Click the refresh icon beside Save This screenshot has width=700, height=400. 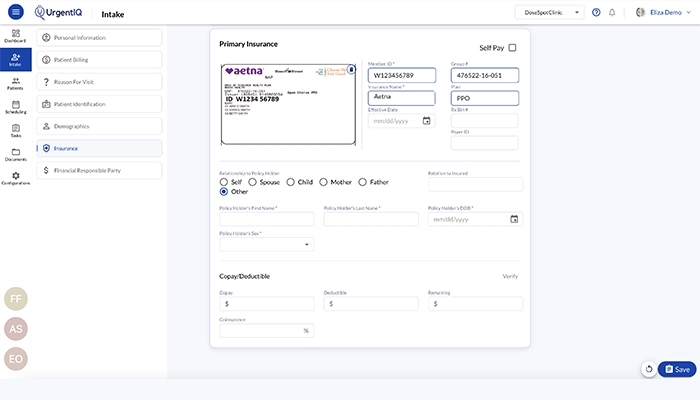[x=649, y=369]
